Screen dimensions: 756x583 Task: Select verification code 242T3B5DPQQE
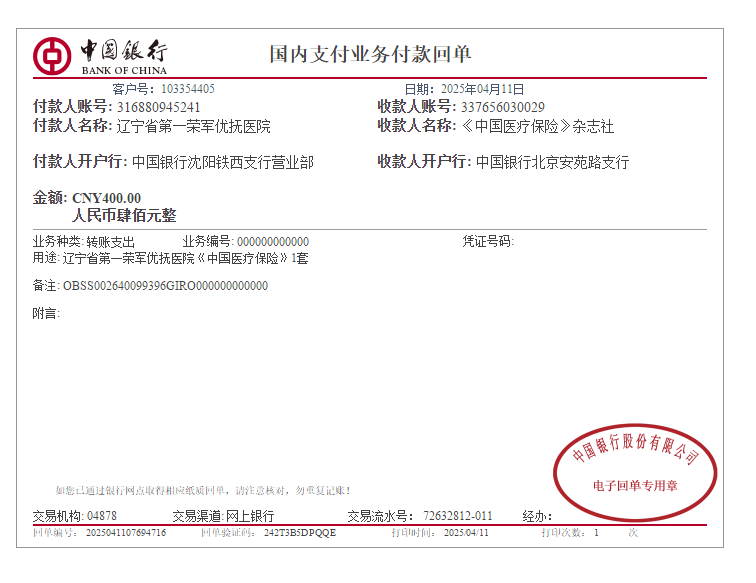300,533
